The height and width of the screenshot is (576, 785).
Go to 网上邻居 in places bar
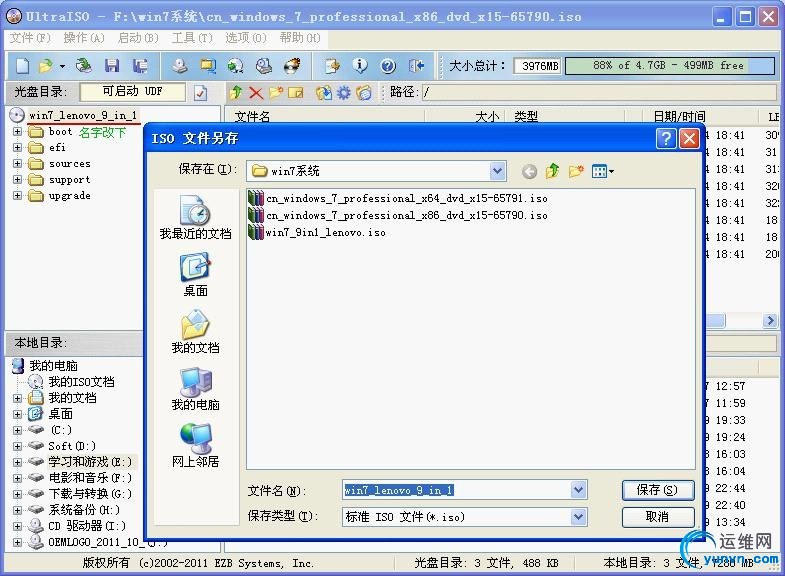pos(195,446)
